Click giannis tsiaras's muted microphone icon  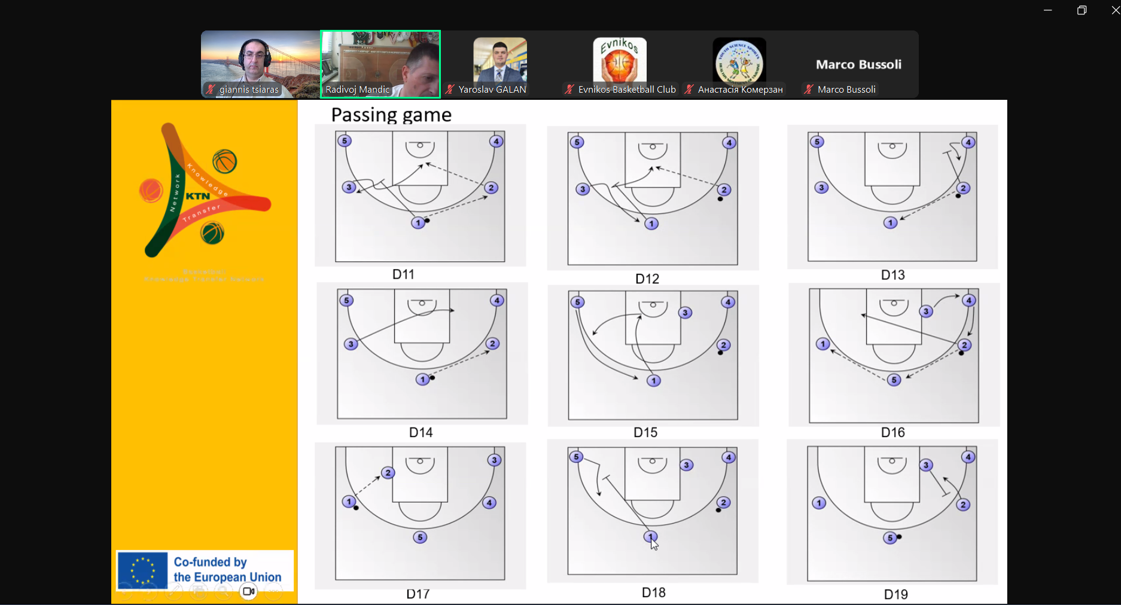[x=210, y=90]
